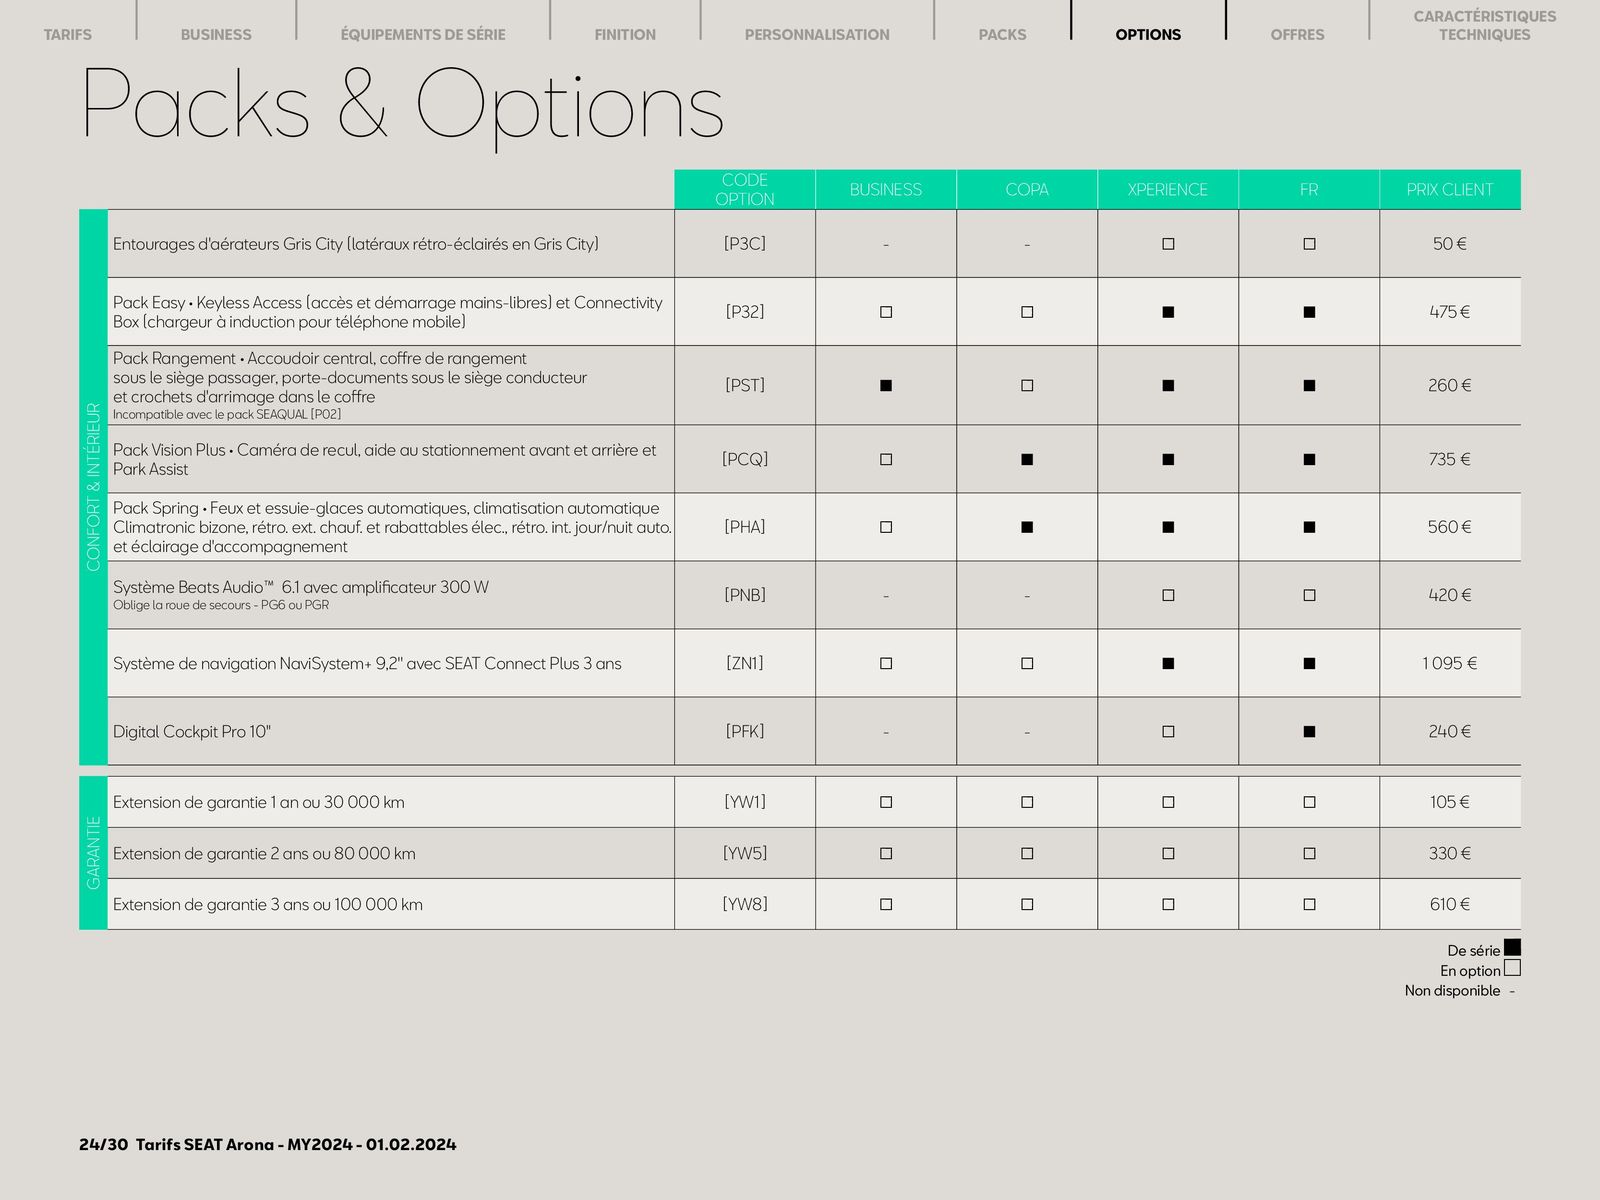Go to ÉQUIPEMENTS DE SÉRIE tab
The height and width of the screenshot is (1200, 1600).
[423, 34]
